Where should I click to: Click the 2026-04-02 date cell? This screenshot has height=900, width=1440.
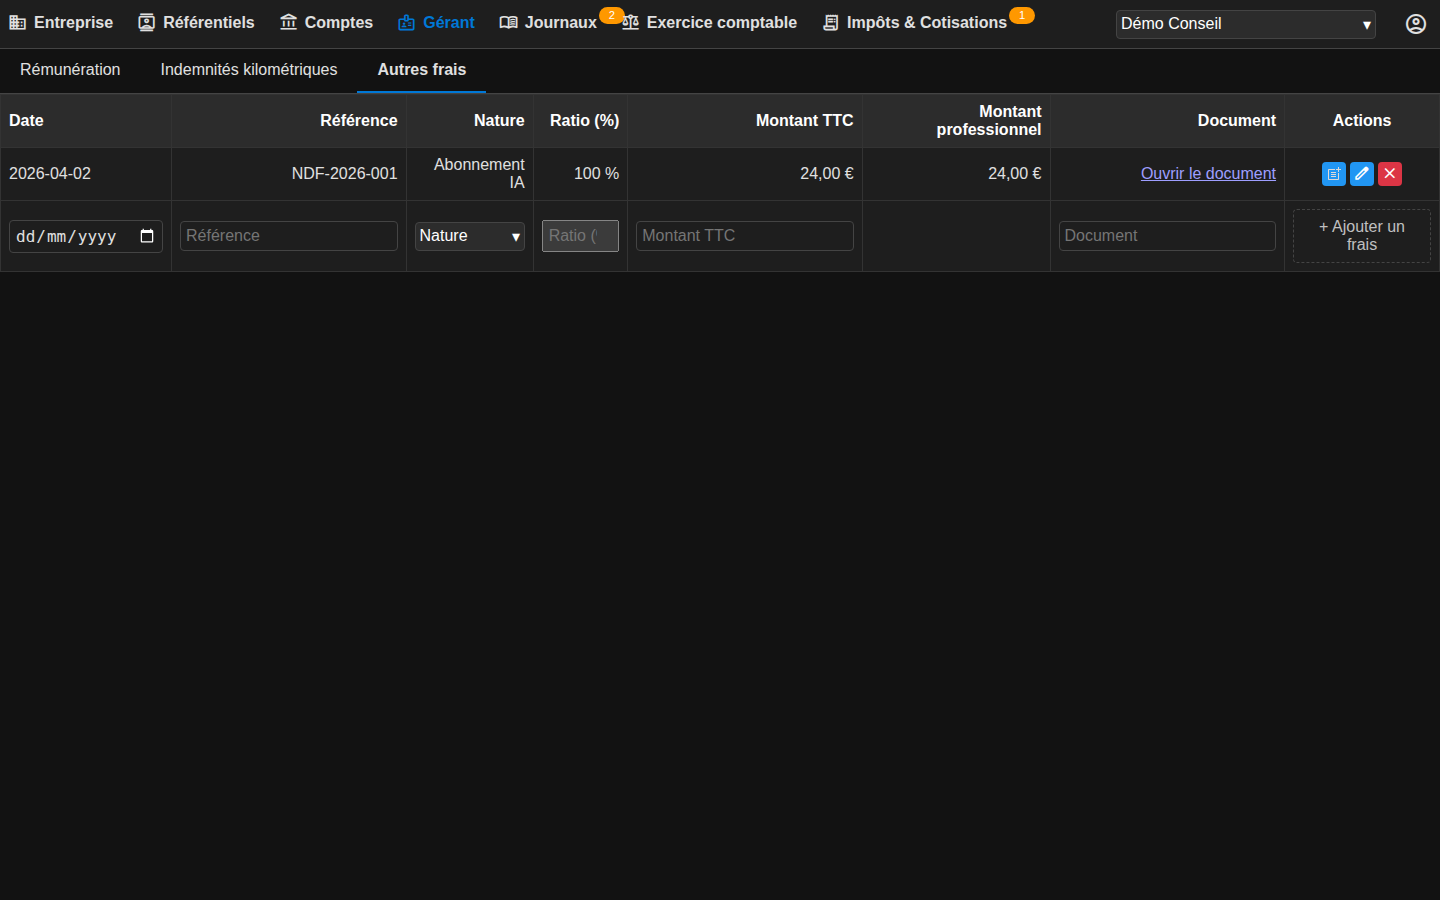[x=86, y=174]
